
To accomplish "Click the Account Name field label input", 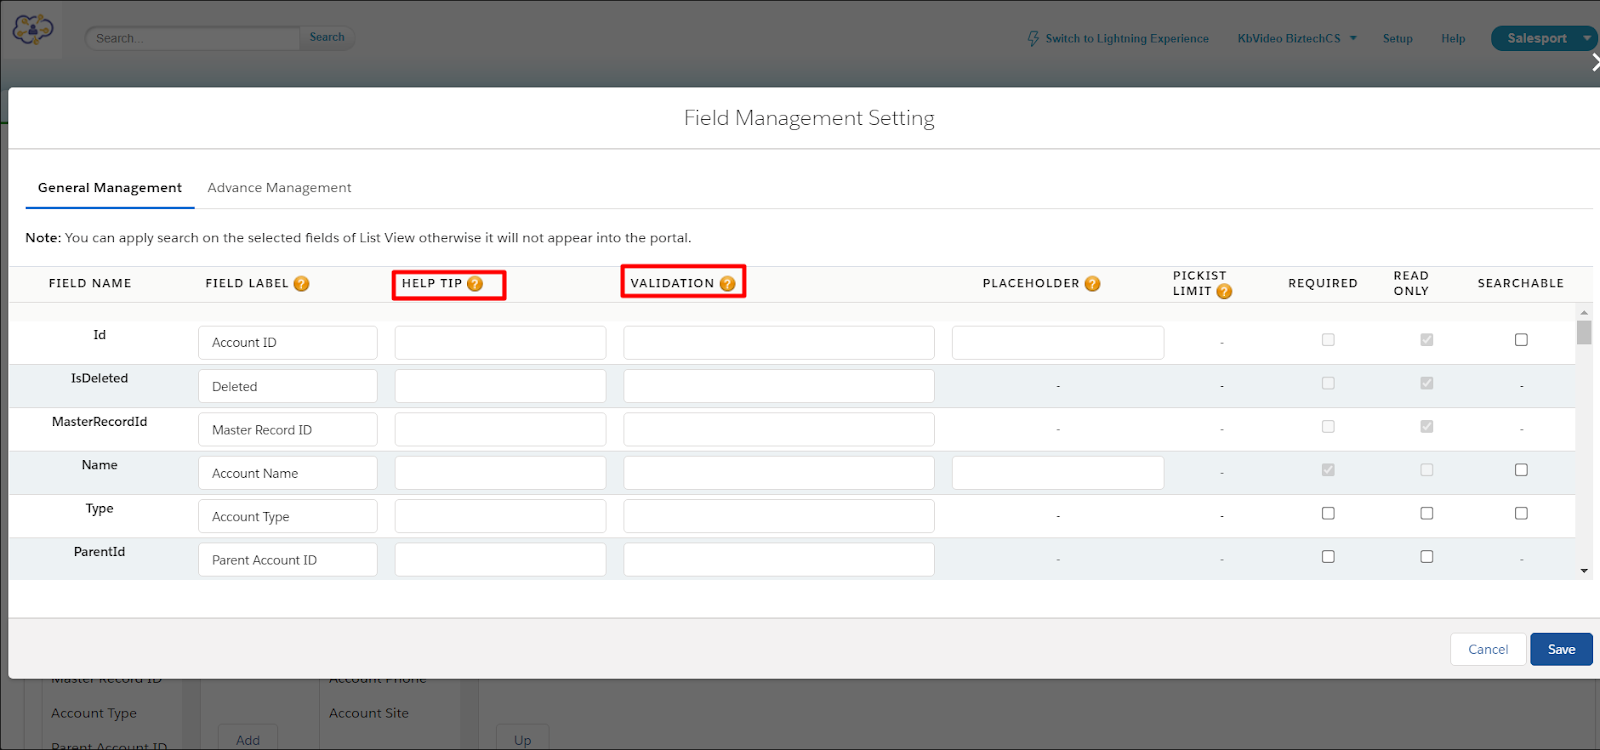I will 288,473.
